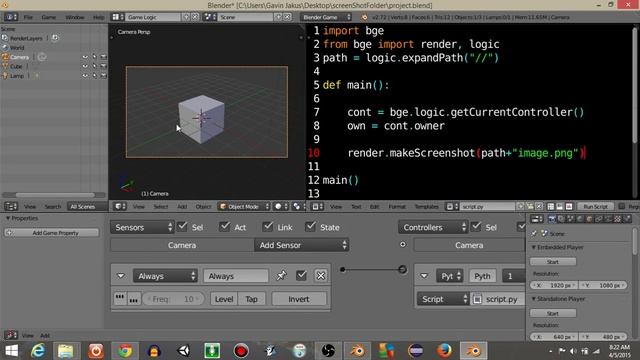Open the Sensors visibility dropdown

tap(142, 227)
